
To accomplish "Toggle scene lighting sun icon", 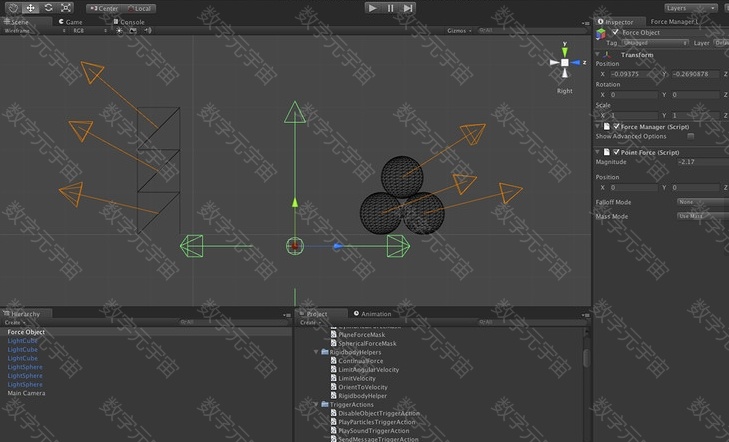I will click(x=119, y=30).
